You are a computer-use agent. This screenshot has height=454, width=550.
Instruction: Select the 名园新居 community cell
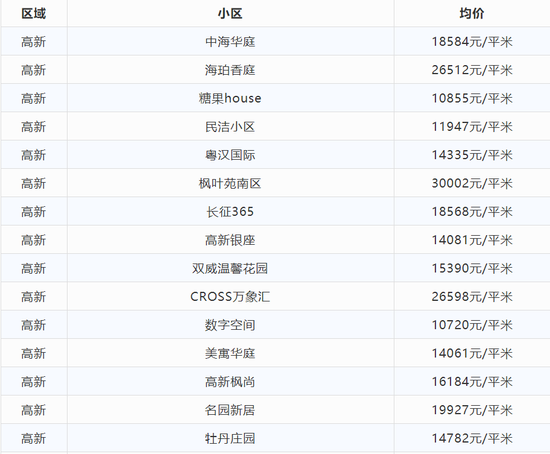point(230,410)
